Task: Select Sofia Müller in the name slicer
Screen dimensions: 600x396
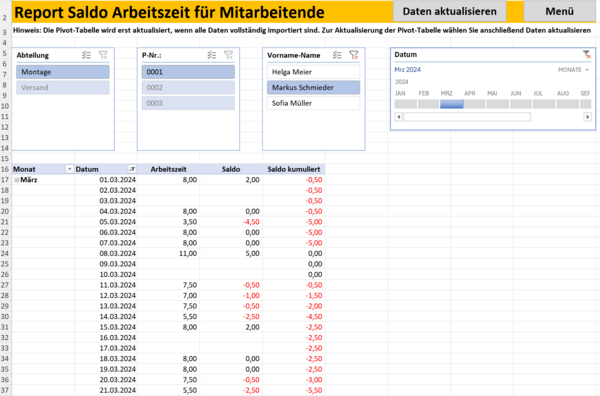Action: click(x=313, y=103)
